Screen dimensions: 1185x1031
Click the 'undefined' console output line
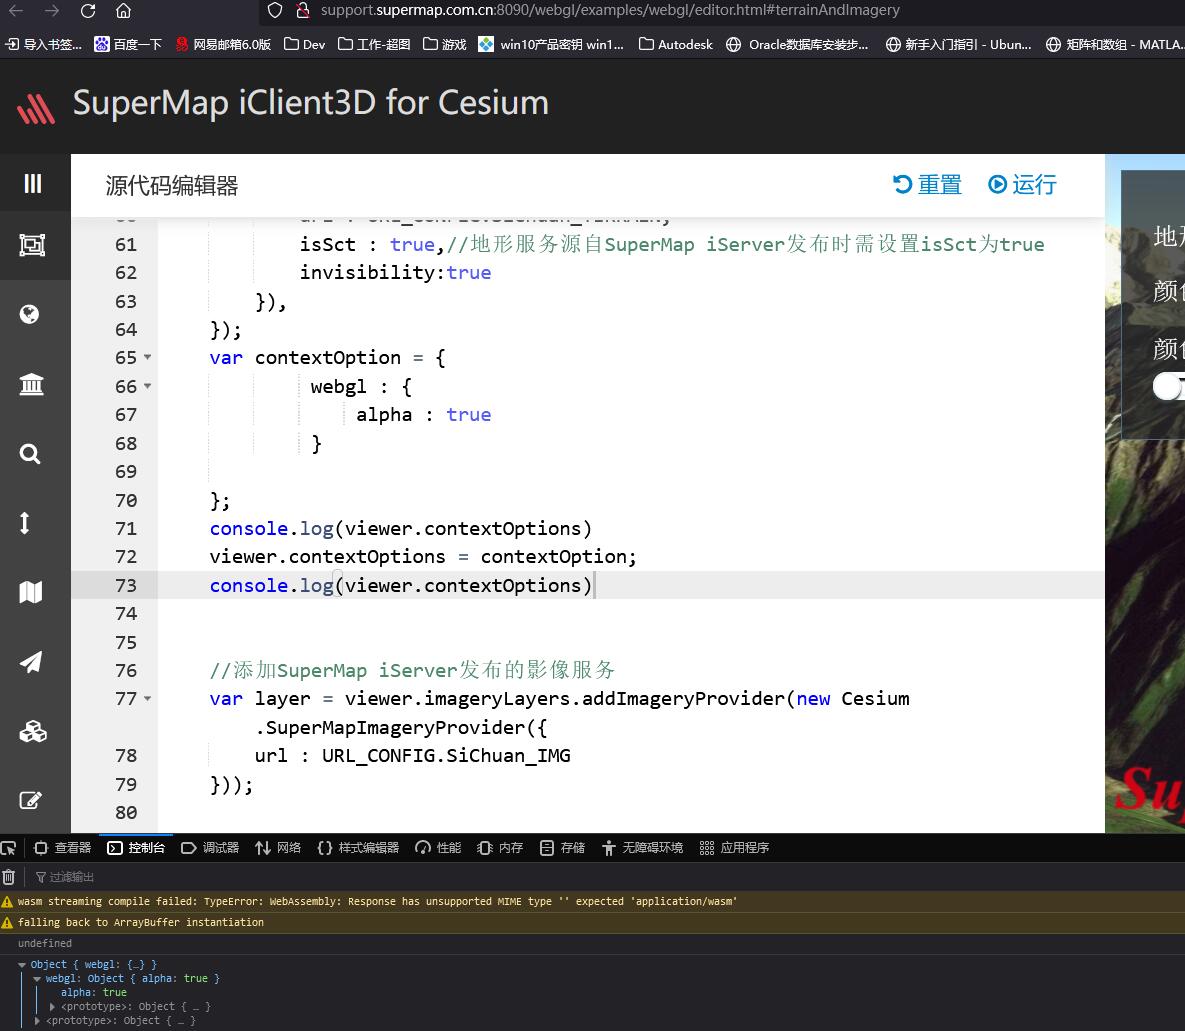pyautogui.click(x=45, y=943)
